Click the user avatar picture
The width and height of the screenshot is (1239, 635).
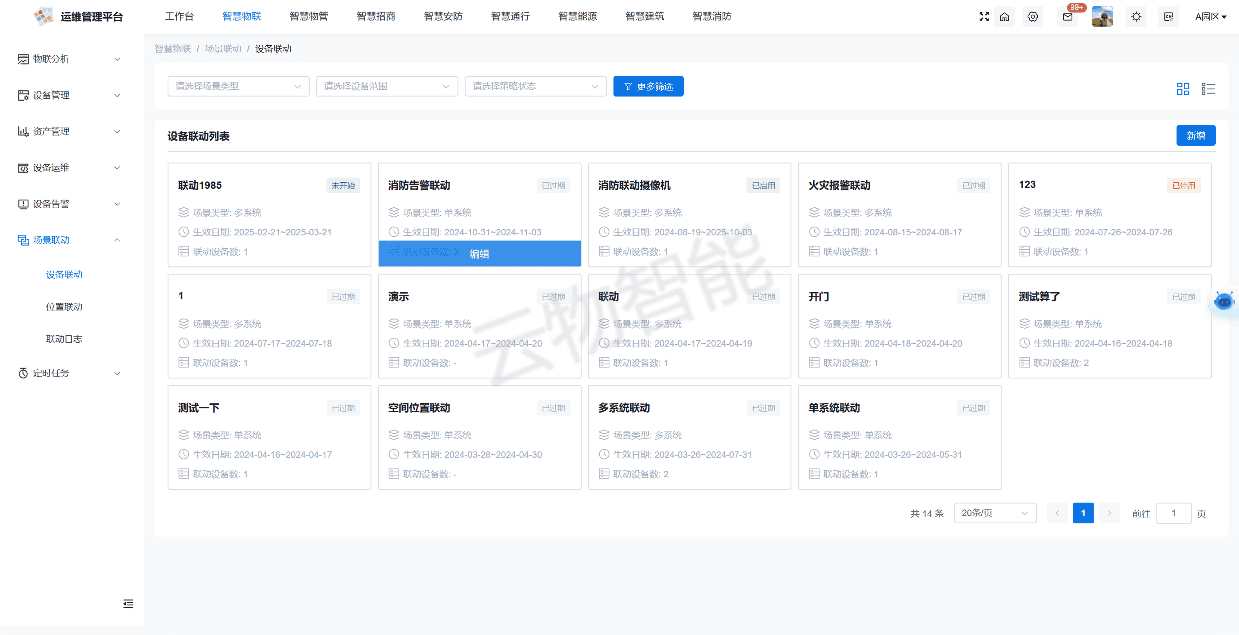tap(1102, 17)
